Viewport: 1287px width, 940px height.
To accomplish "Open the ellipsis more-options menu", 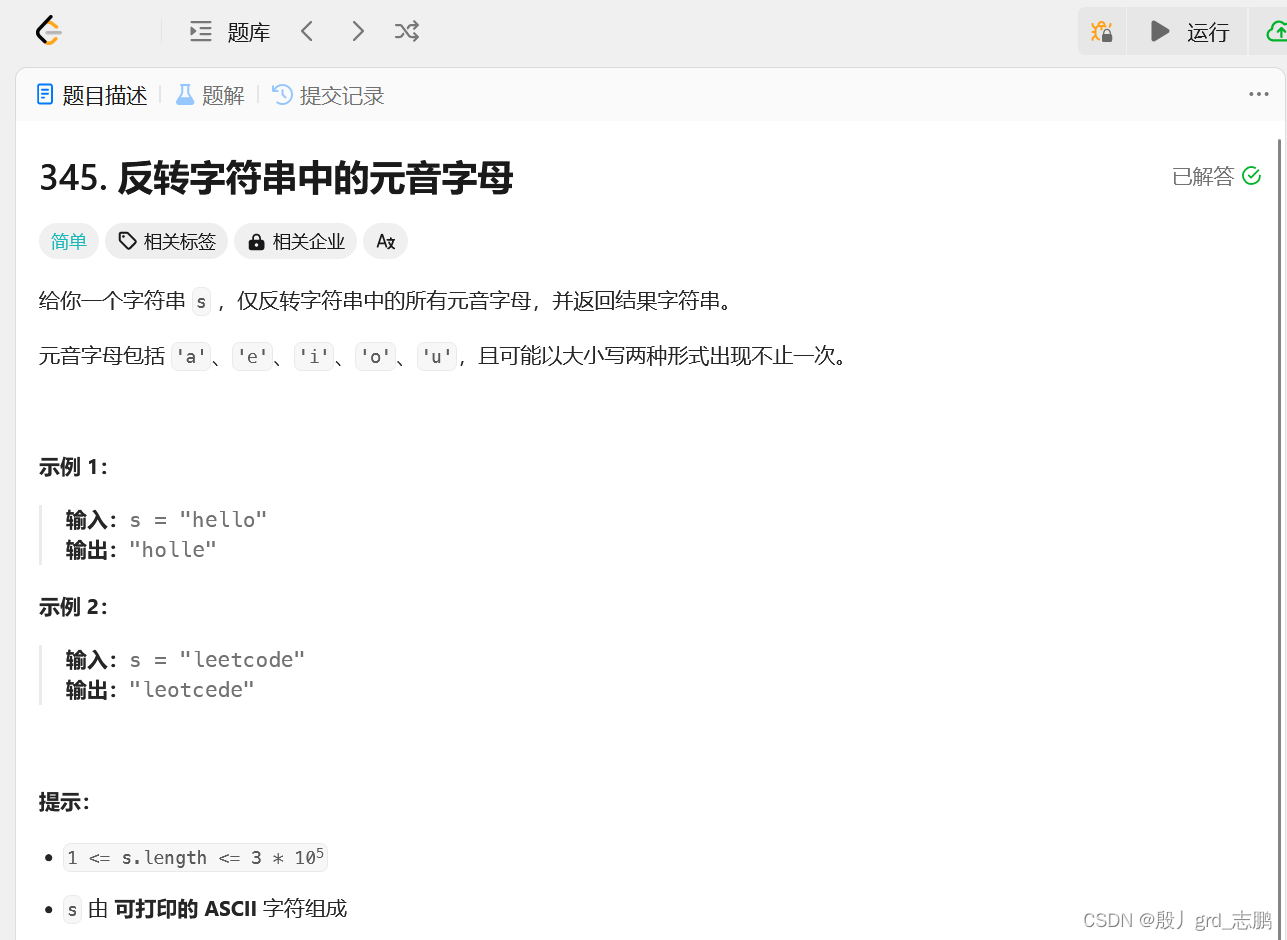I will (1258, 94).
